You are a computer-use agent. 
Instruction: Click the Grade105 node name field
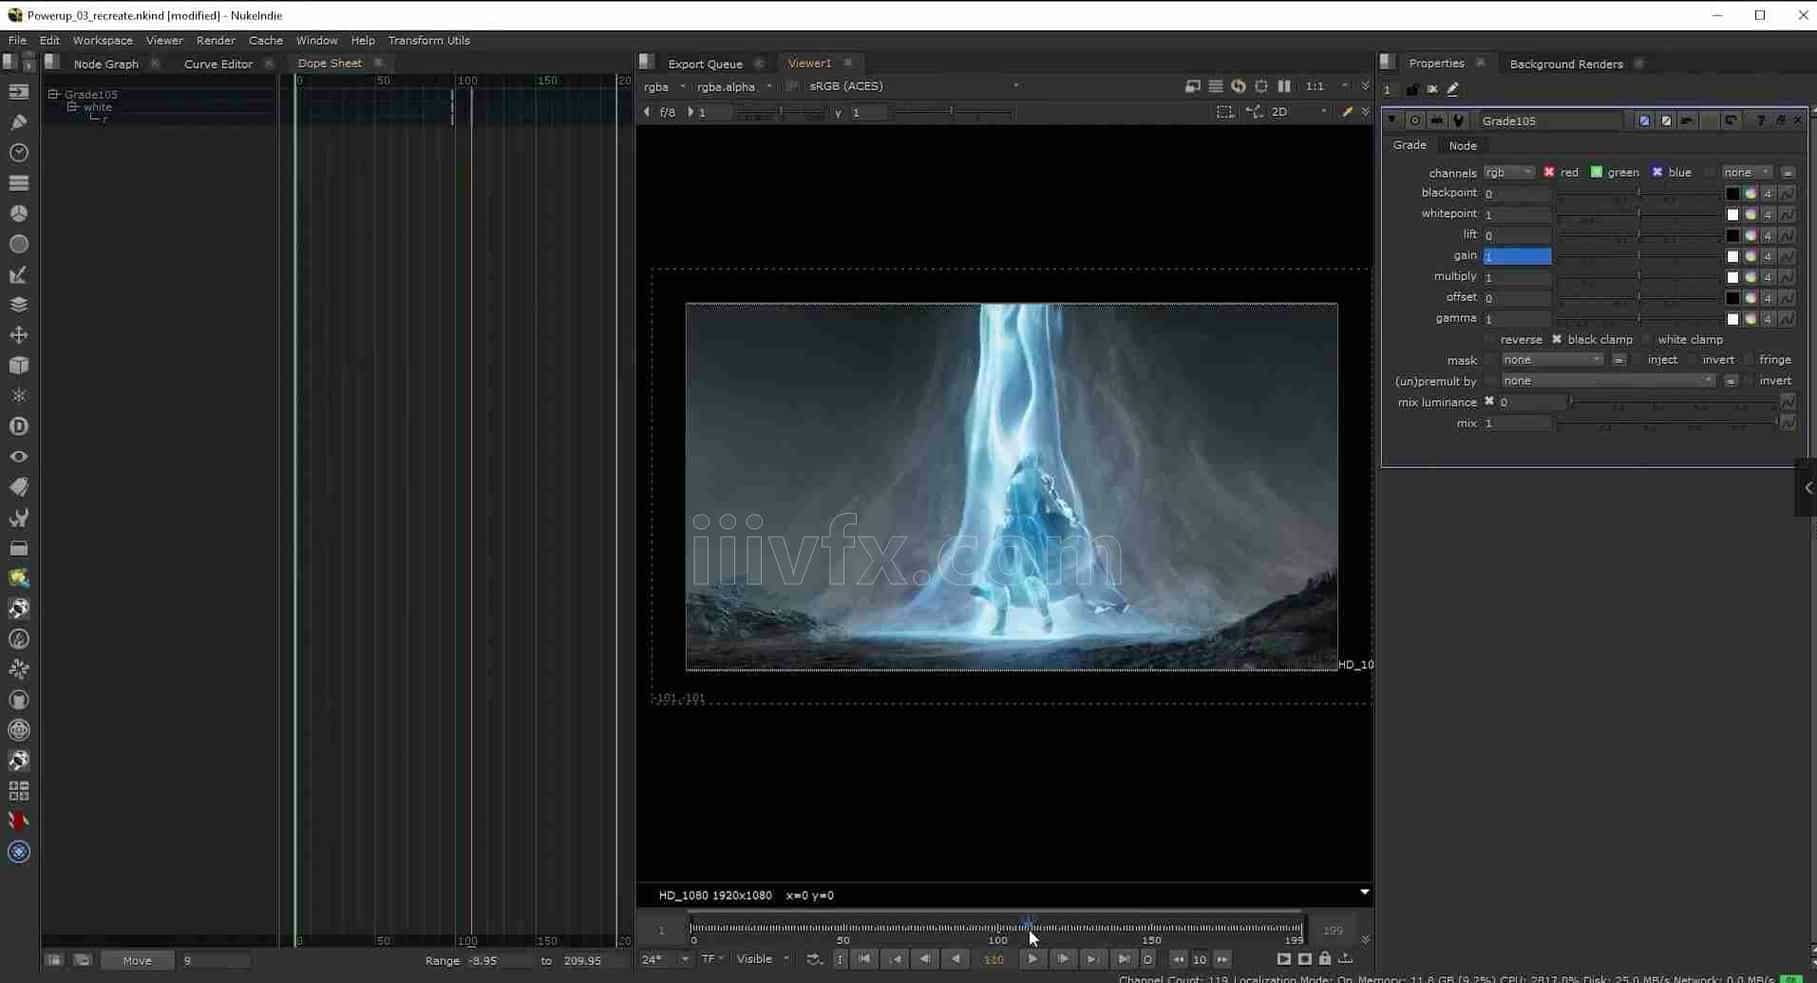click(x=1549, y=121)
